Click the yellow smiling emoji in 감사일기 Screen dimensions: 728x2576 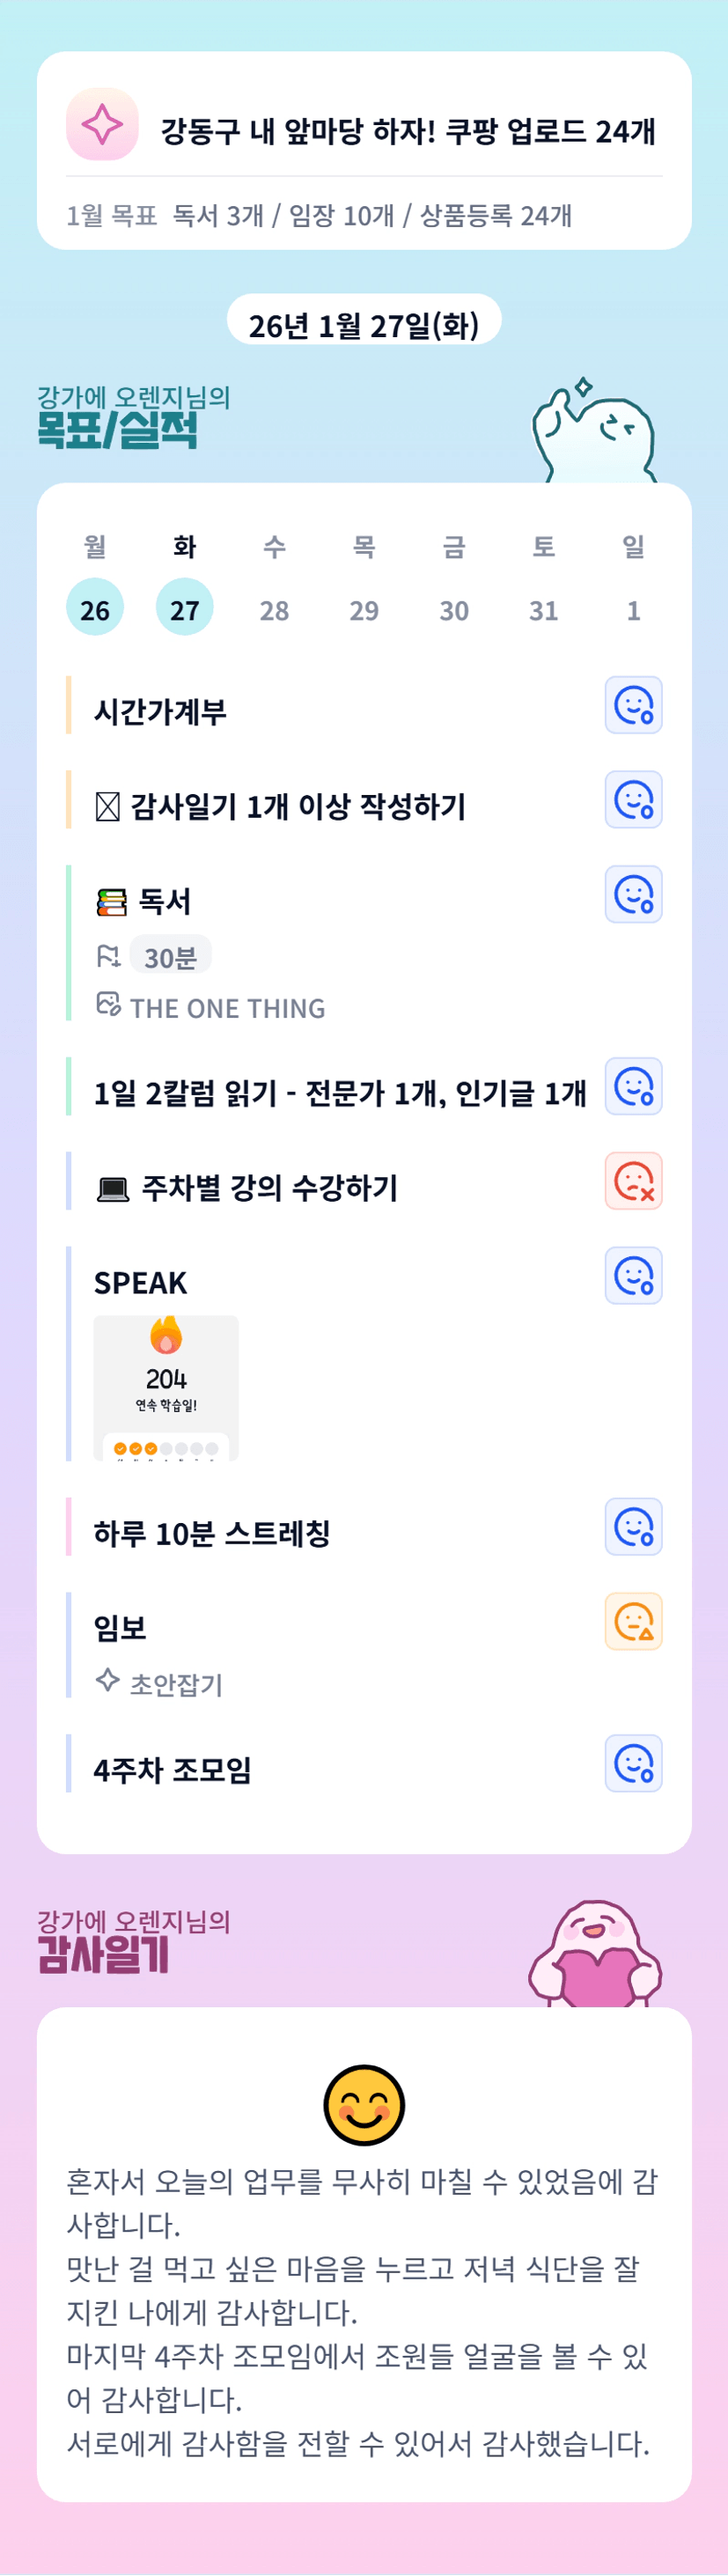tap(364, 2105)
